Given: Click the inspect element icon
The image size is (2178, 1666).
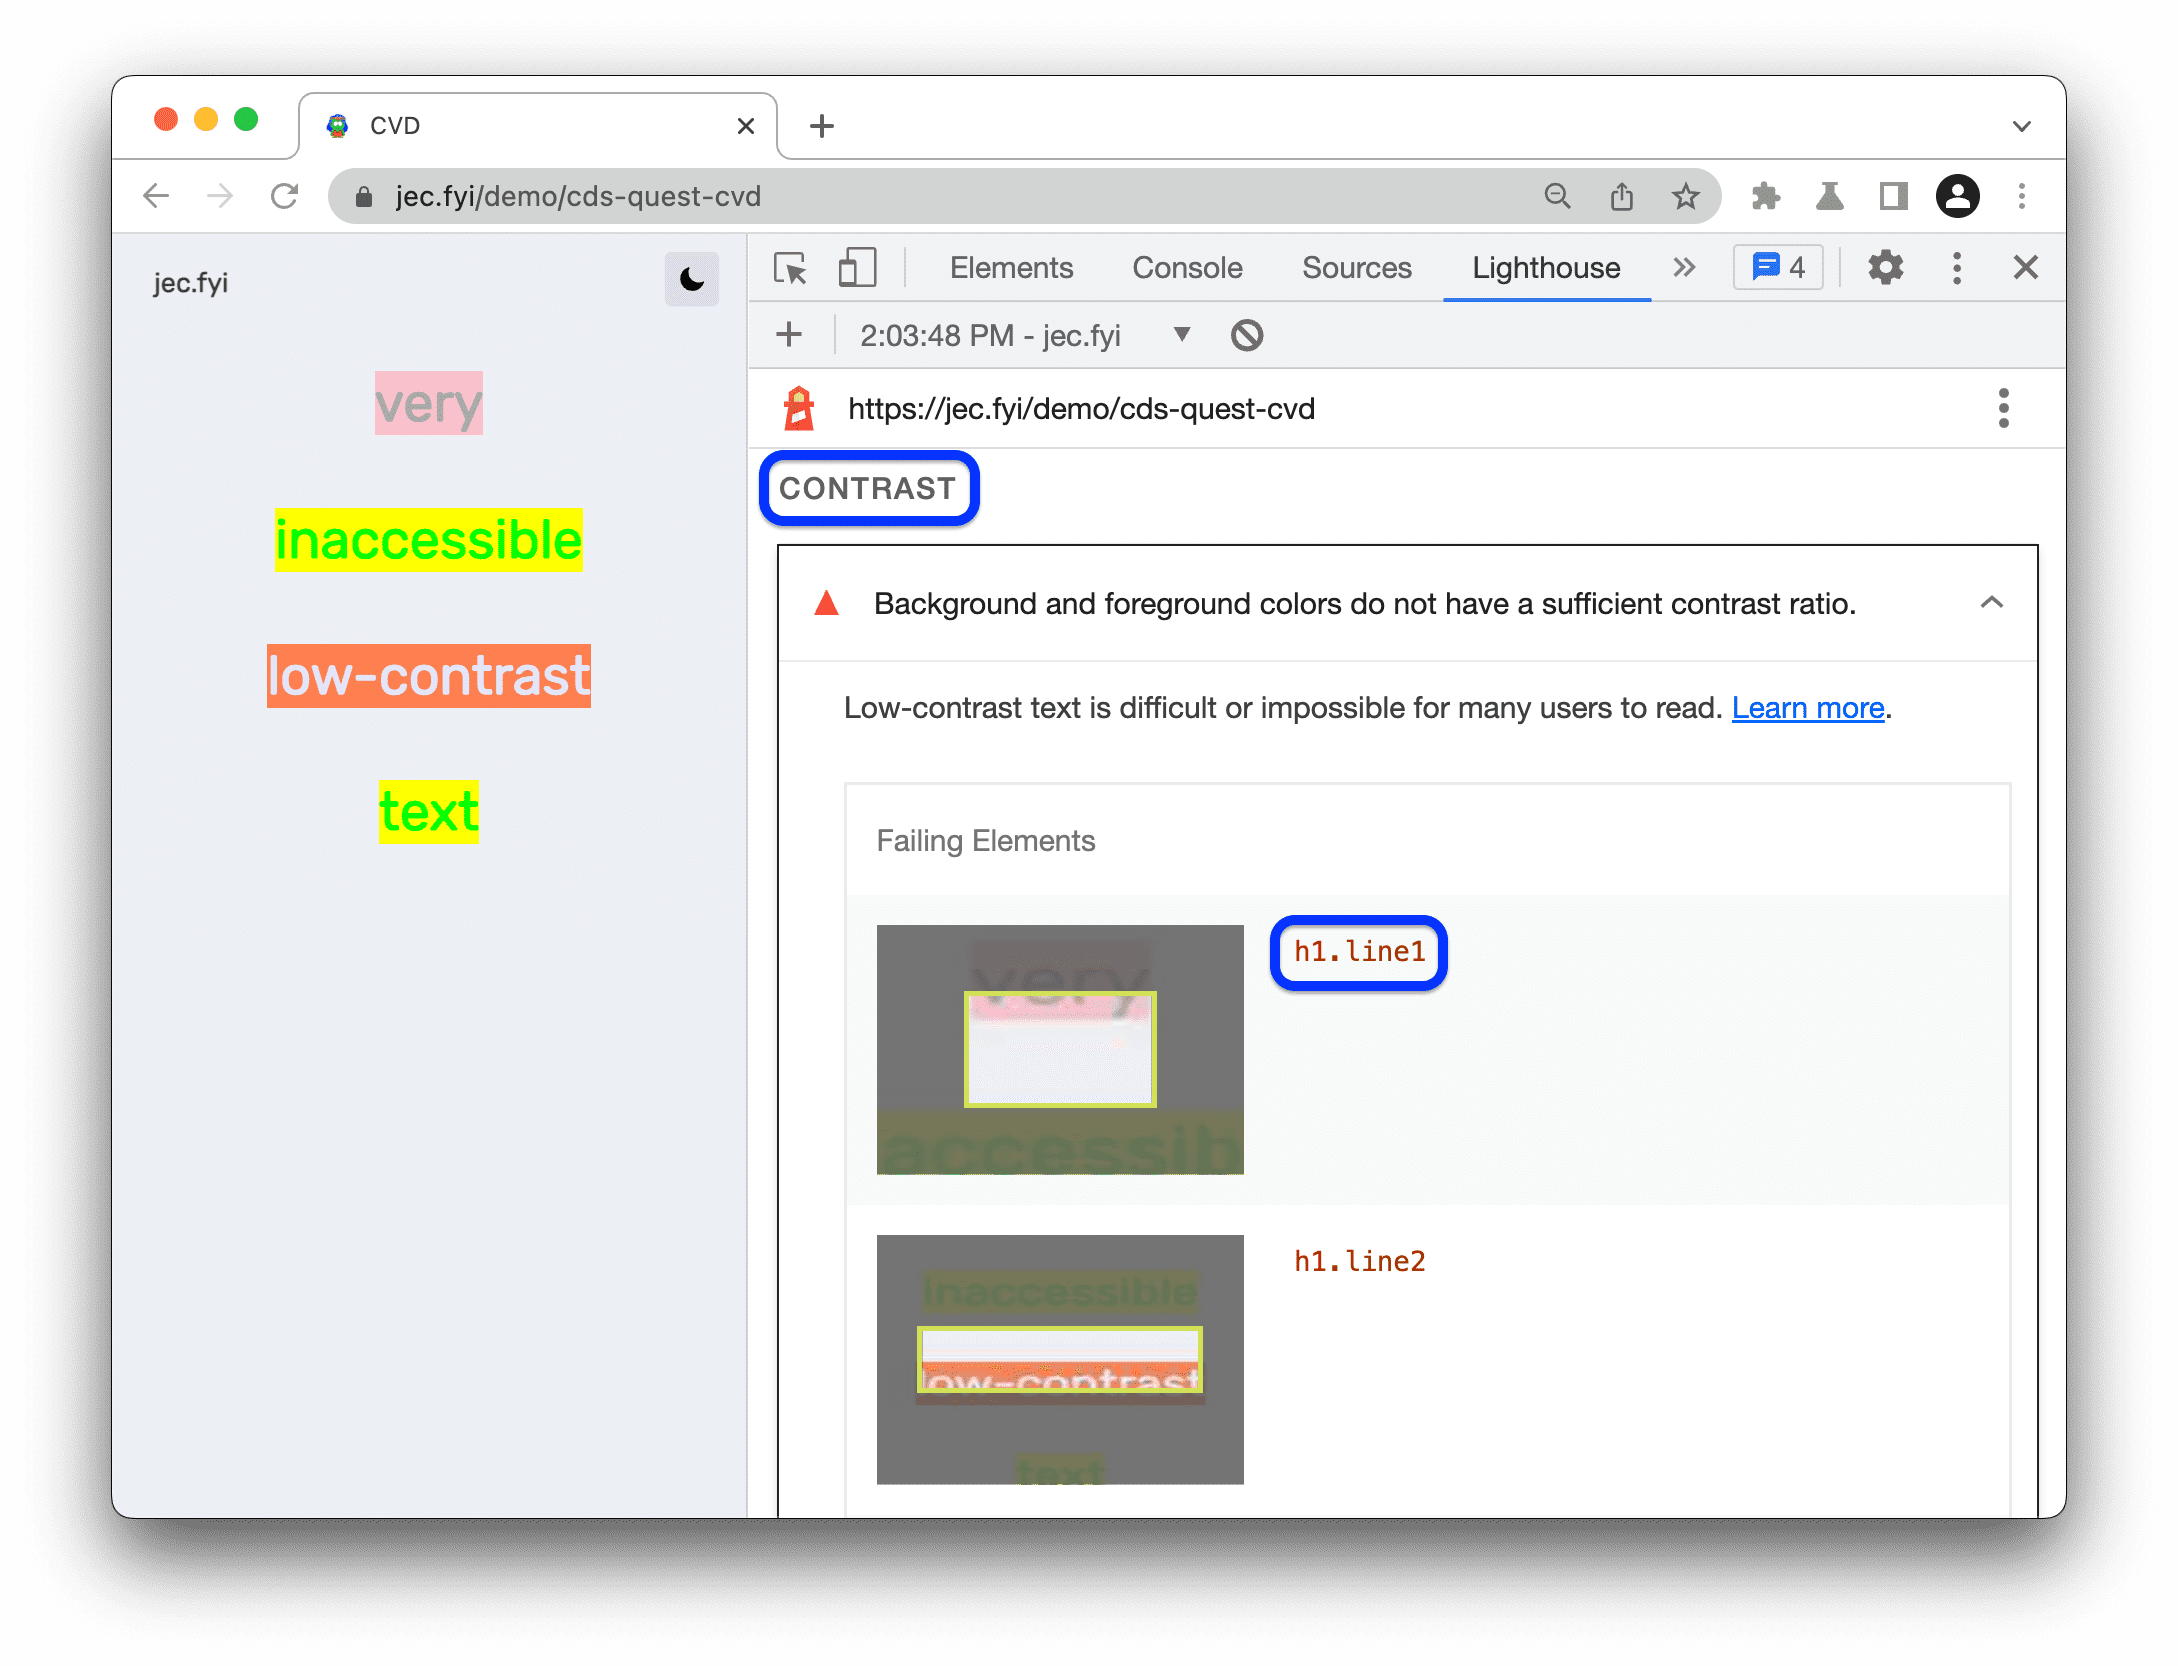Looking at the screenshot, I should click(796, 268).
